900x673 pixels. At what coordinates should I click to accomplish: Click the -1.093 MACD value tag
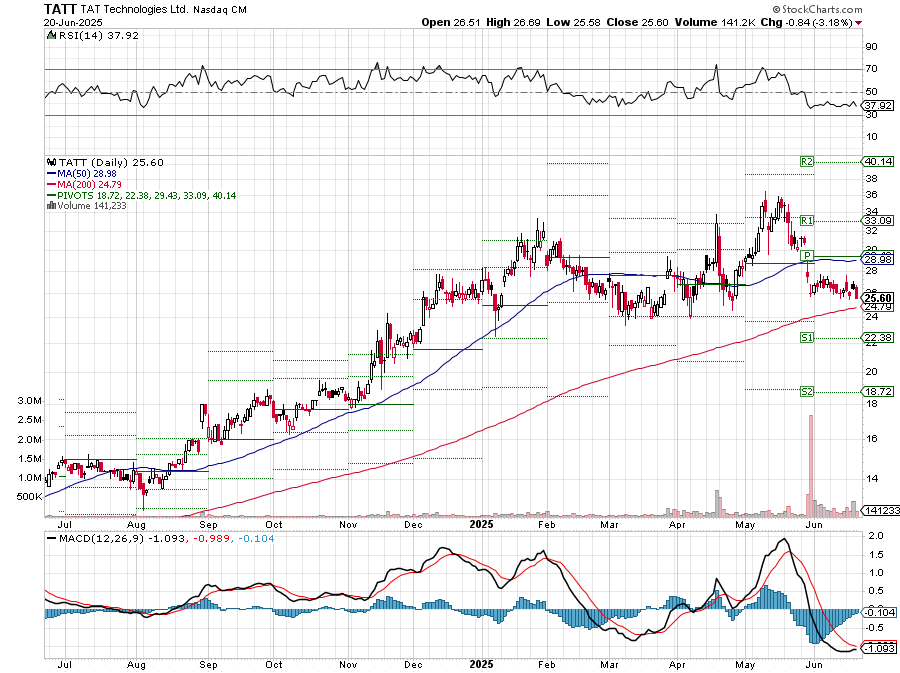(x=879, y=648)
